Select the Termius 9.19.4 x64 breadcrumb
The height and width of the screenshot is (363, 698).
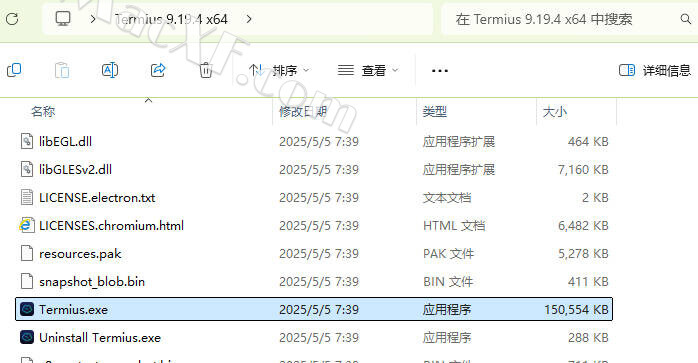[x=171, y=19]
